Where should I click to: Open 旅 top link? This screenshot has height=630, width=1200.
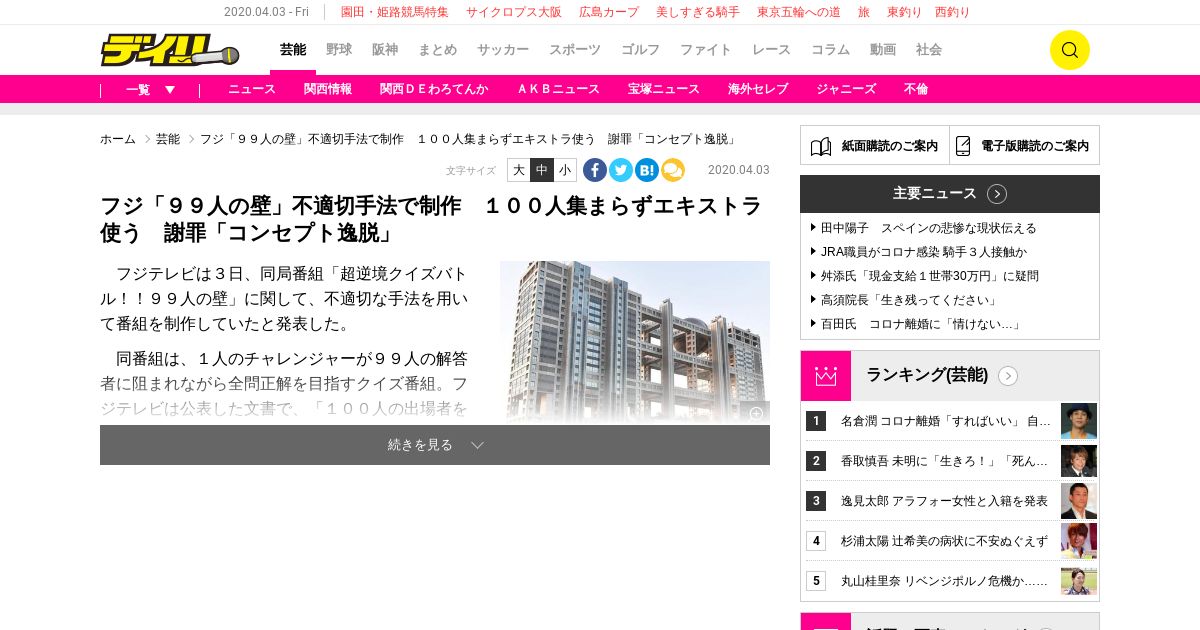point(864,12)
